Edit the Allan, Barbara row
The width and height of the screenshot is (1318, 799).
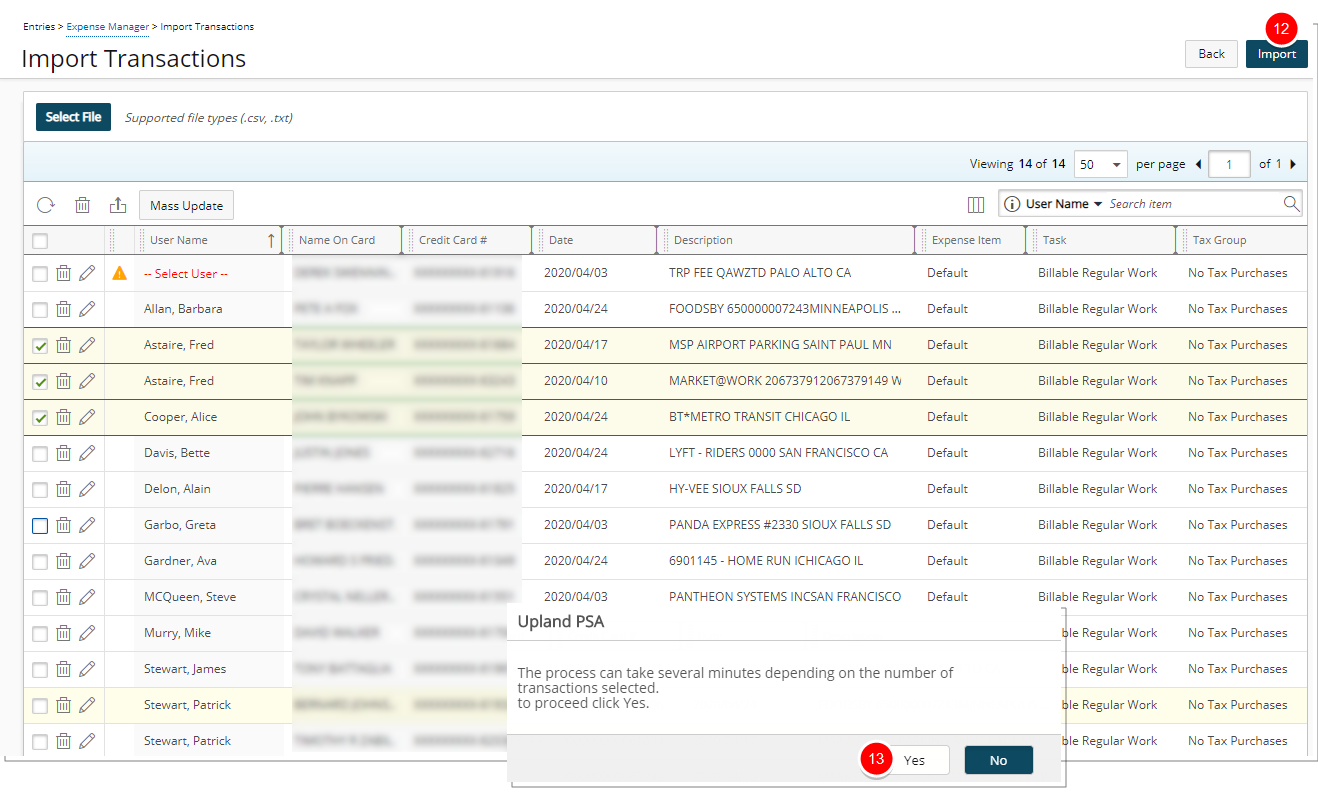click(87, 309)
